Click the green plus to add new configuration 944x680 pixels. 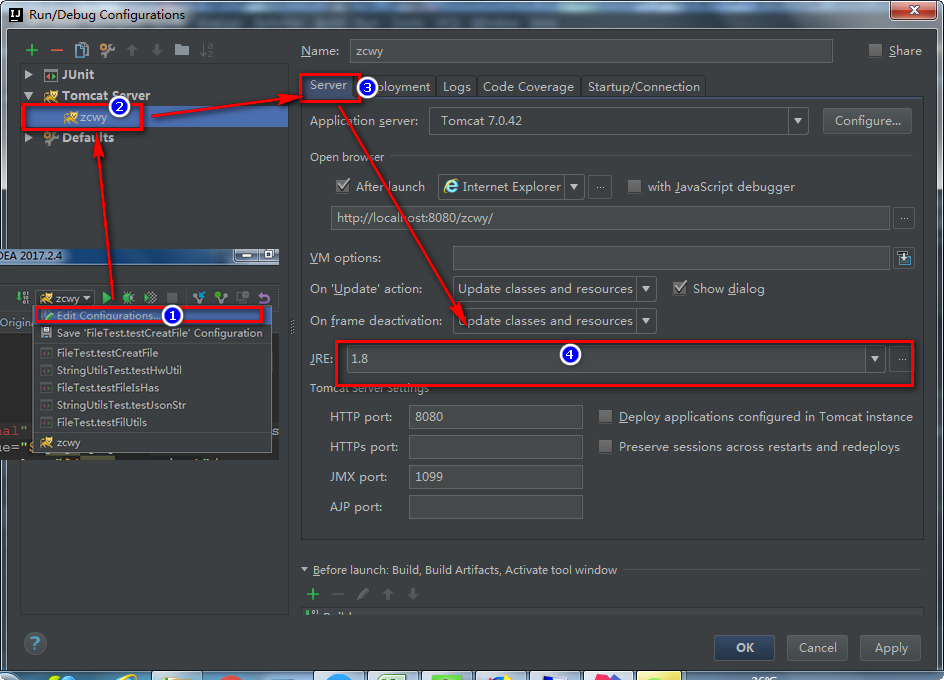[32, 50]
